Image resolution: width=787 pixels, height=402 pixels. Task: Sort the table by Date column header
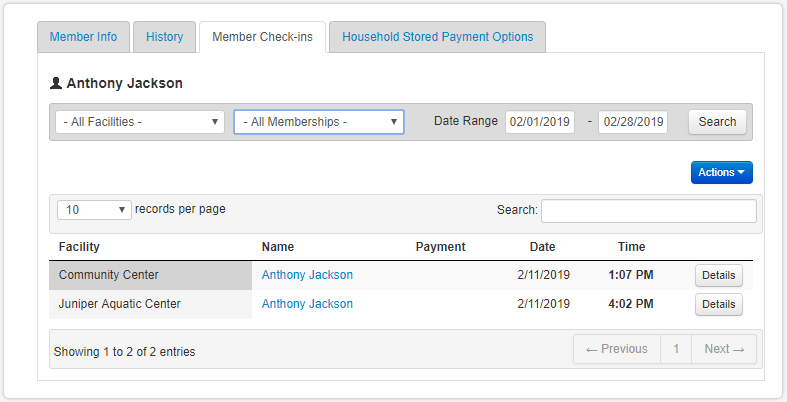tap(542, 247)
